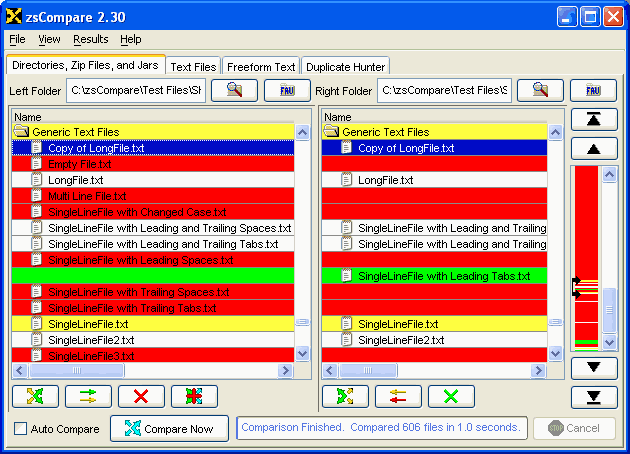Click the Left Folder path input field
Screen dimensions: 630x454
(136, 90)
